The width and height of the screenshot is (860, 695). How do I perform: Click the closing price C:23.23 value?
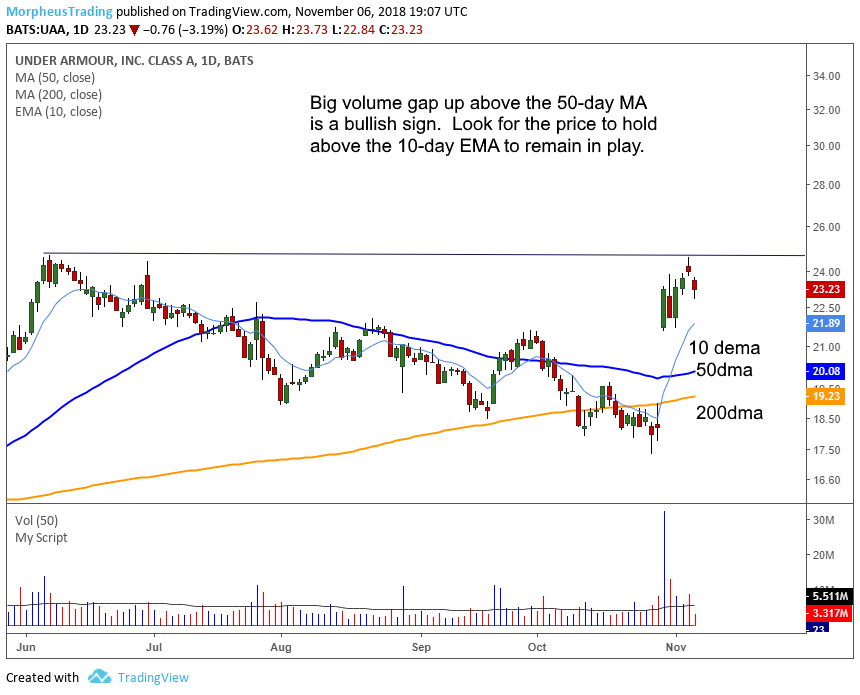point(400,30)
